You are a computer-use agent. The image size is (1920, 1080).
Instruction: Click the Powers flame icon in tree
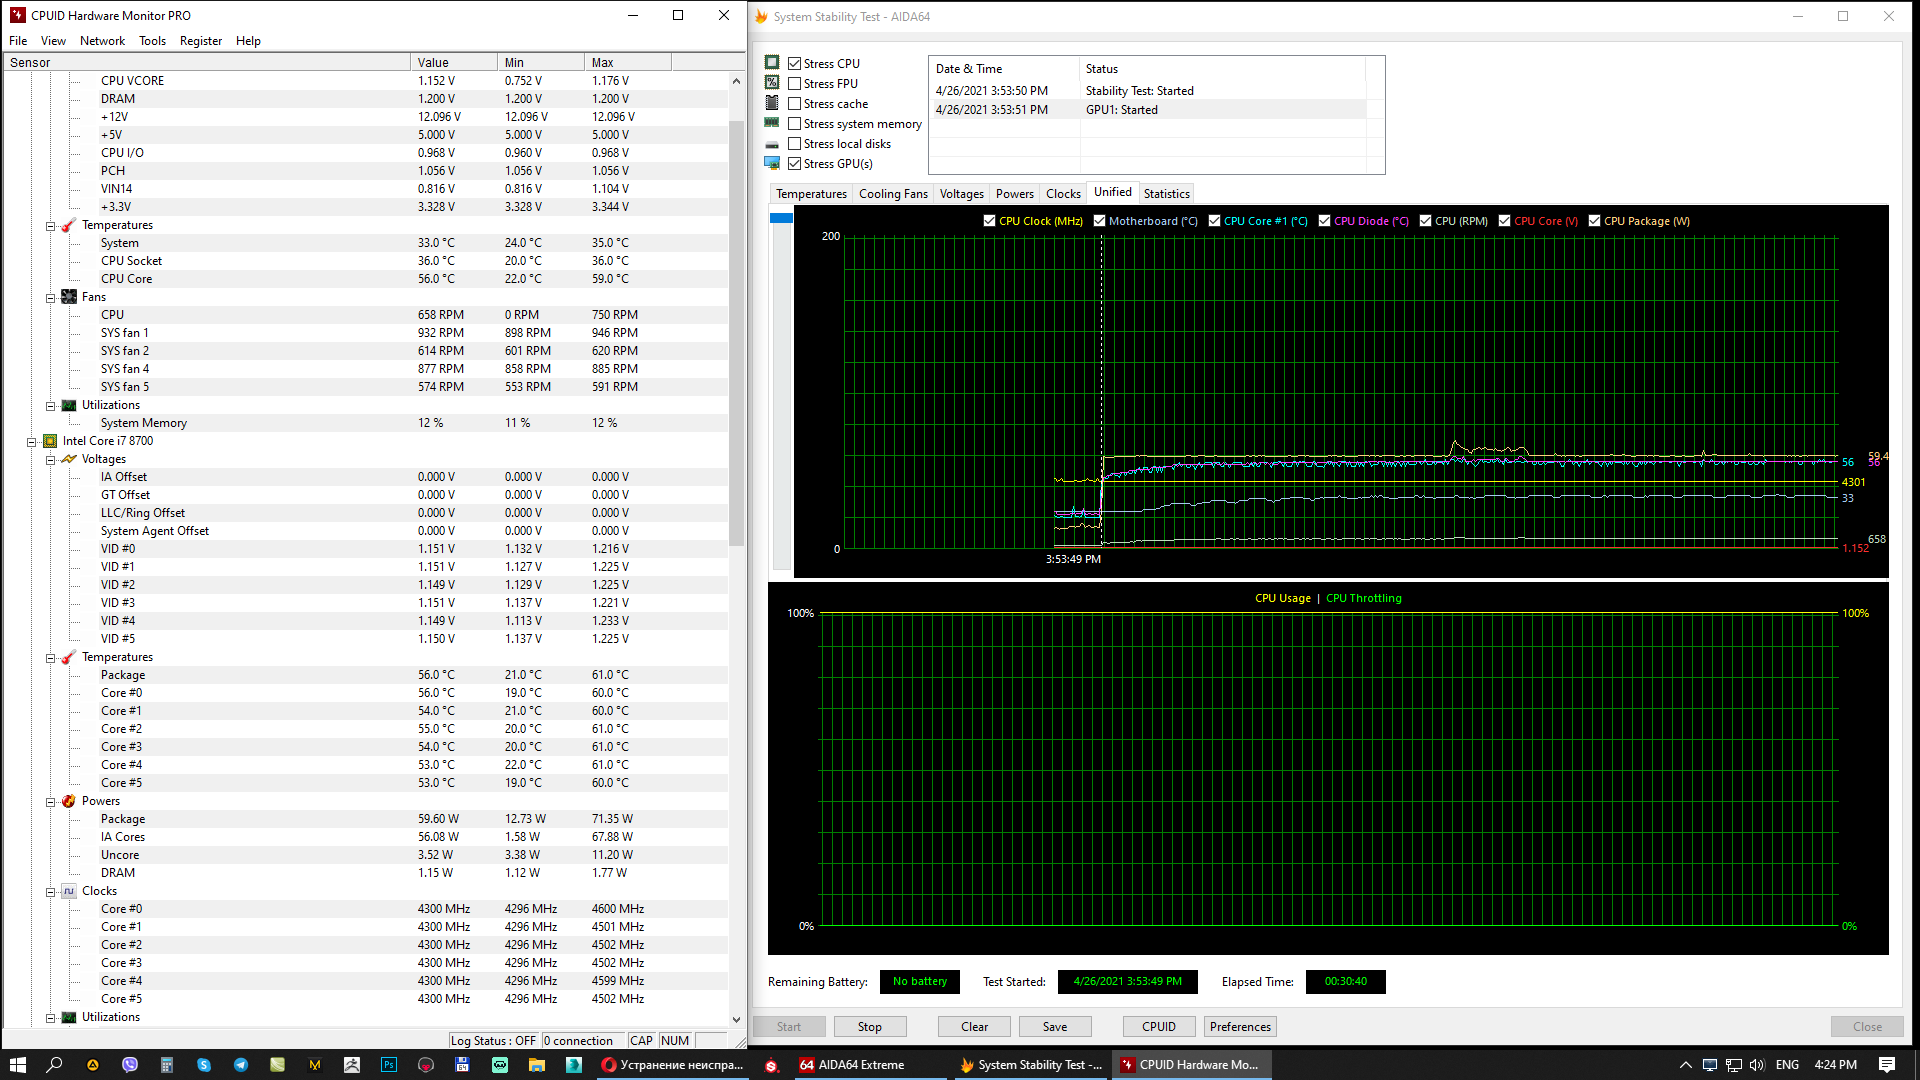click(69, 801)
